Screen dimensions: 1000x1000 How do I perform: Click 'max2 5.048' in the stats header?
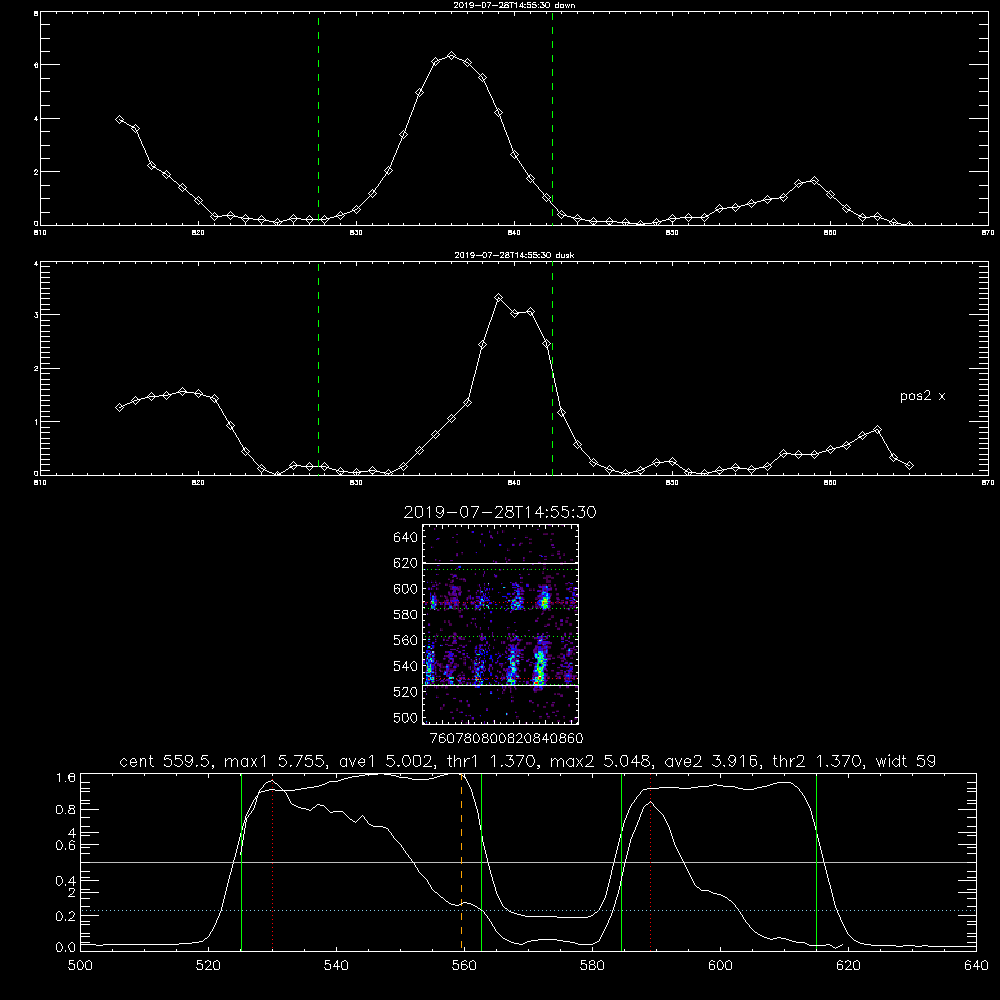point(599,761)
